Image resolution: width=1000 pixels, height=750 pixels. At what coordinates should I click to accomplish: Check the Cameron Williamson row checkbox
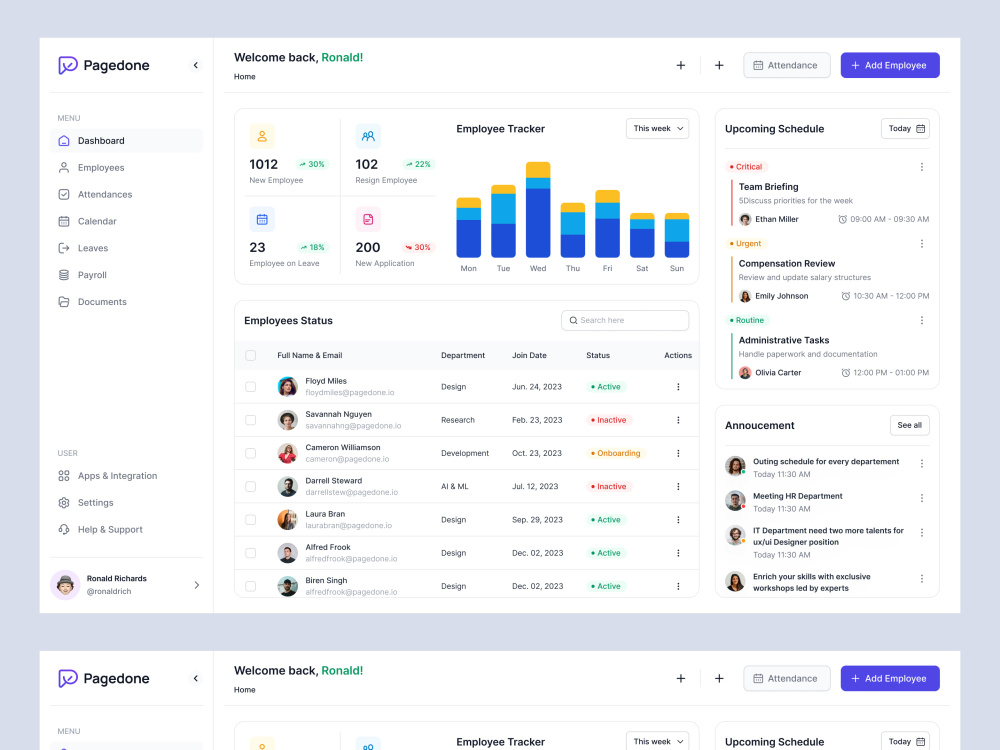251,453
